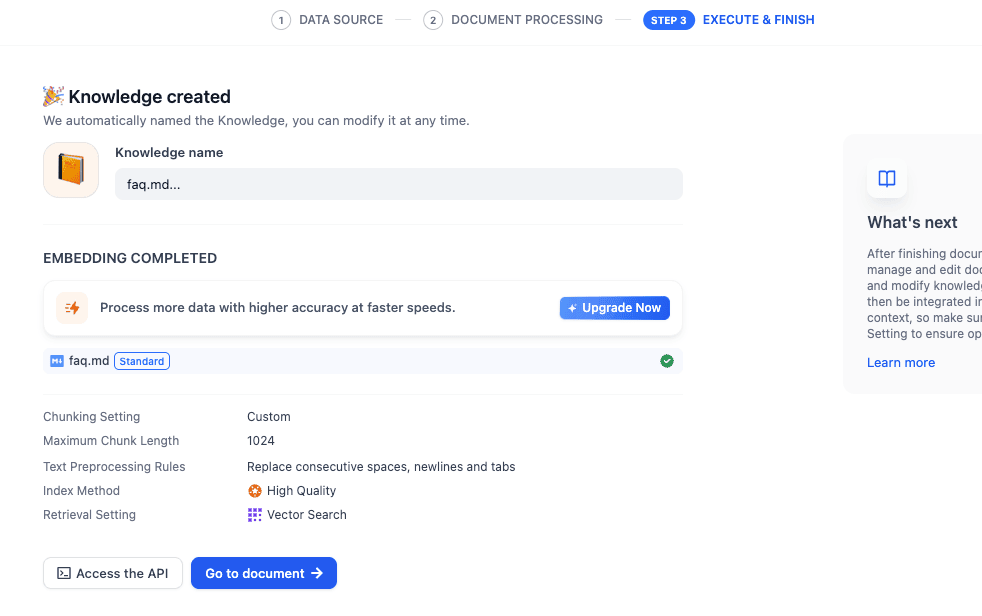This screenshot has width=982, height=616.
Task: Click the API icon inside Access the API button
Action: [x=63, y=573]
